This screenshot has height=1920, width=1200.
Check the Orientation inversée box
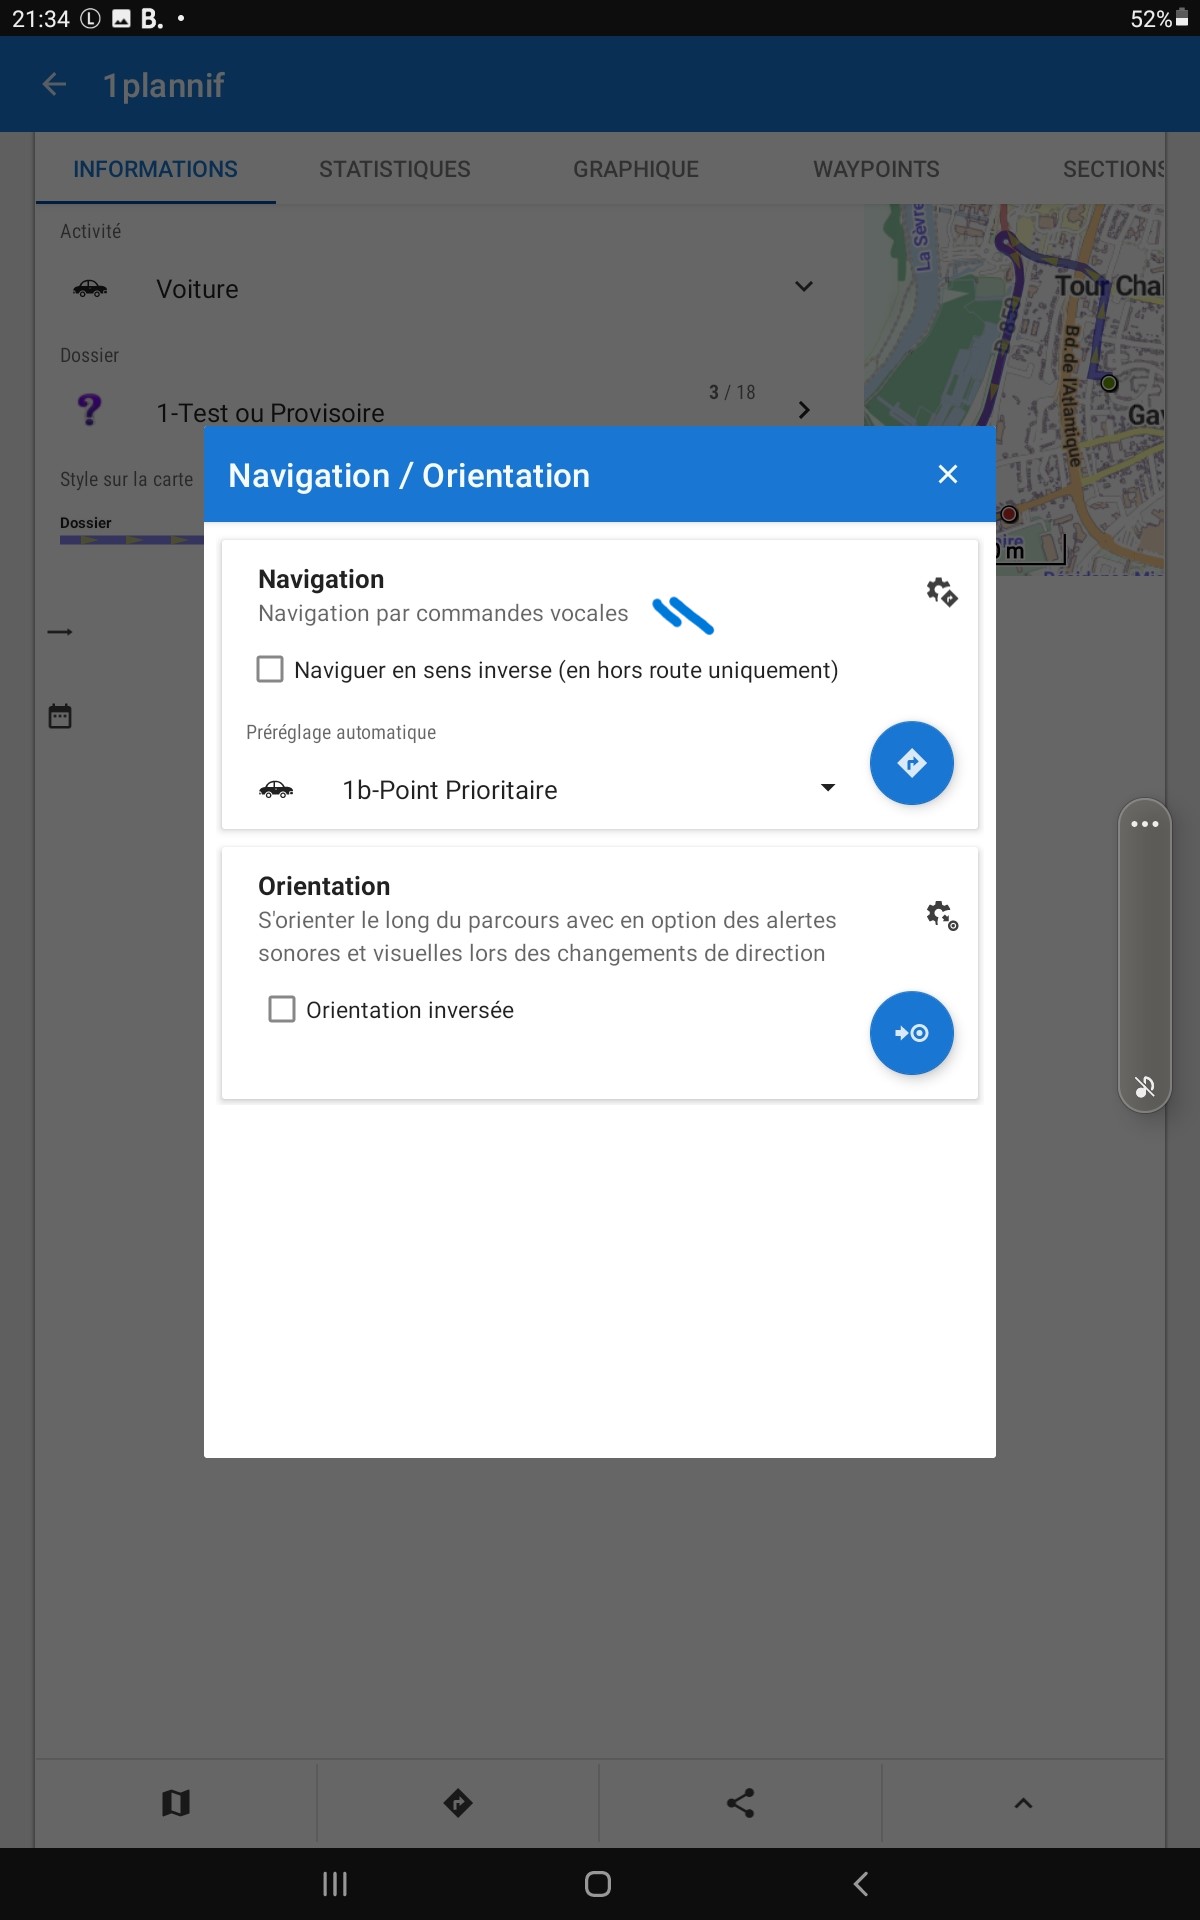(282, 1009)
